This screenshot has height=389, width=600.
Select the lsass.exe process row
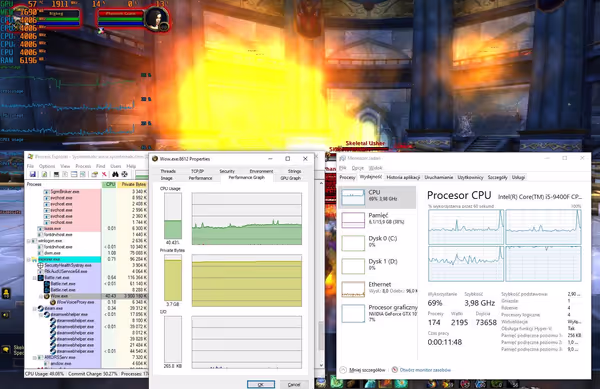pyautogui.click(x=86, y=228)
